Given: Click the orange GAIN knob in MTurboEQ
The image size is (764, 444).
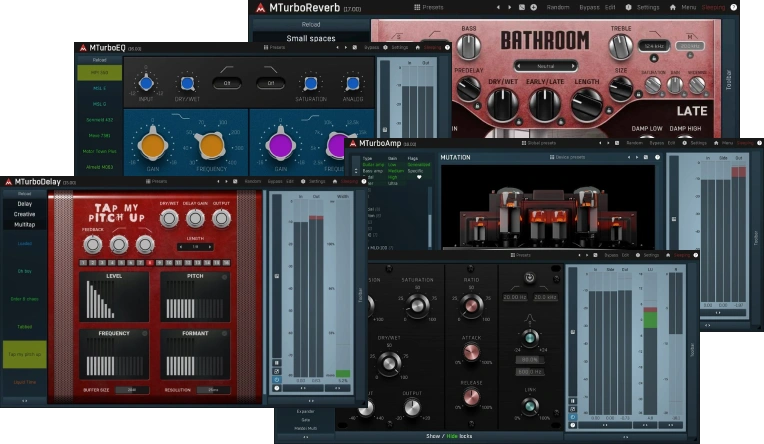Looking at the screenshot, I should point(153,146).
